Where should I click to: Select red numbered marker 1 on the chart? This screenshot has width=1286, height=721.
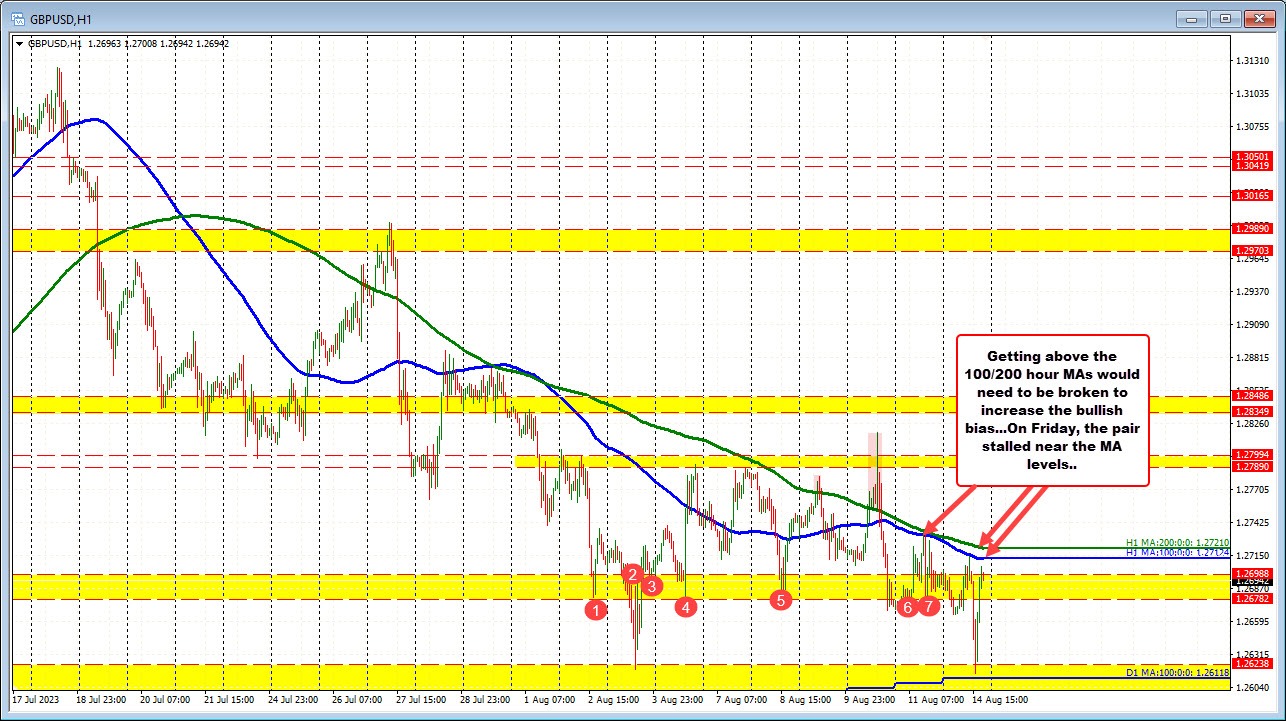tap(598, 609)
